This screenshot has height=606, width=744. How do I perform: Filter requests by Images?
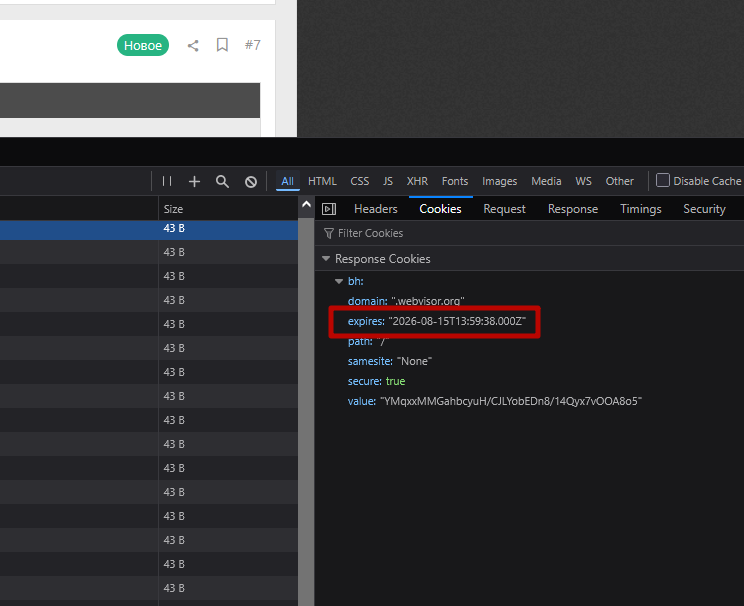(x=499, y=181)
